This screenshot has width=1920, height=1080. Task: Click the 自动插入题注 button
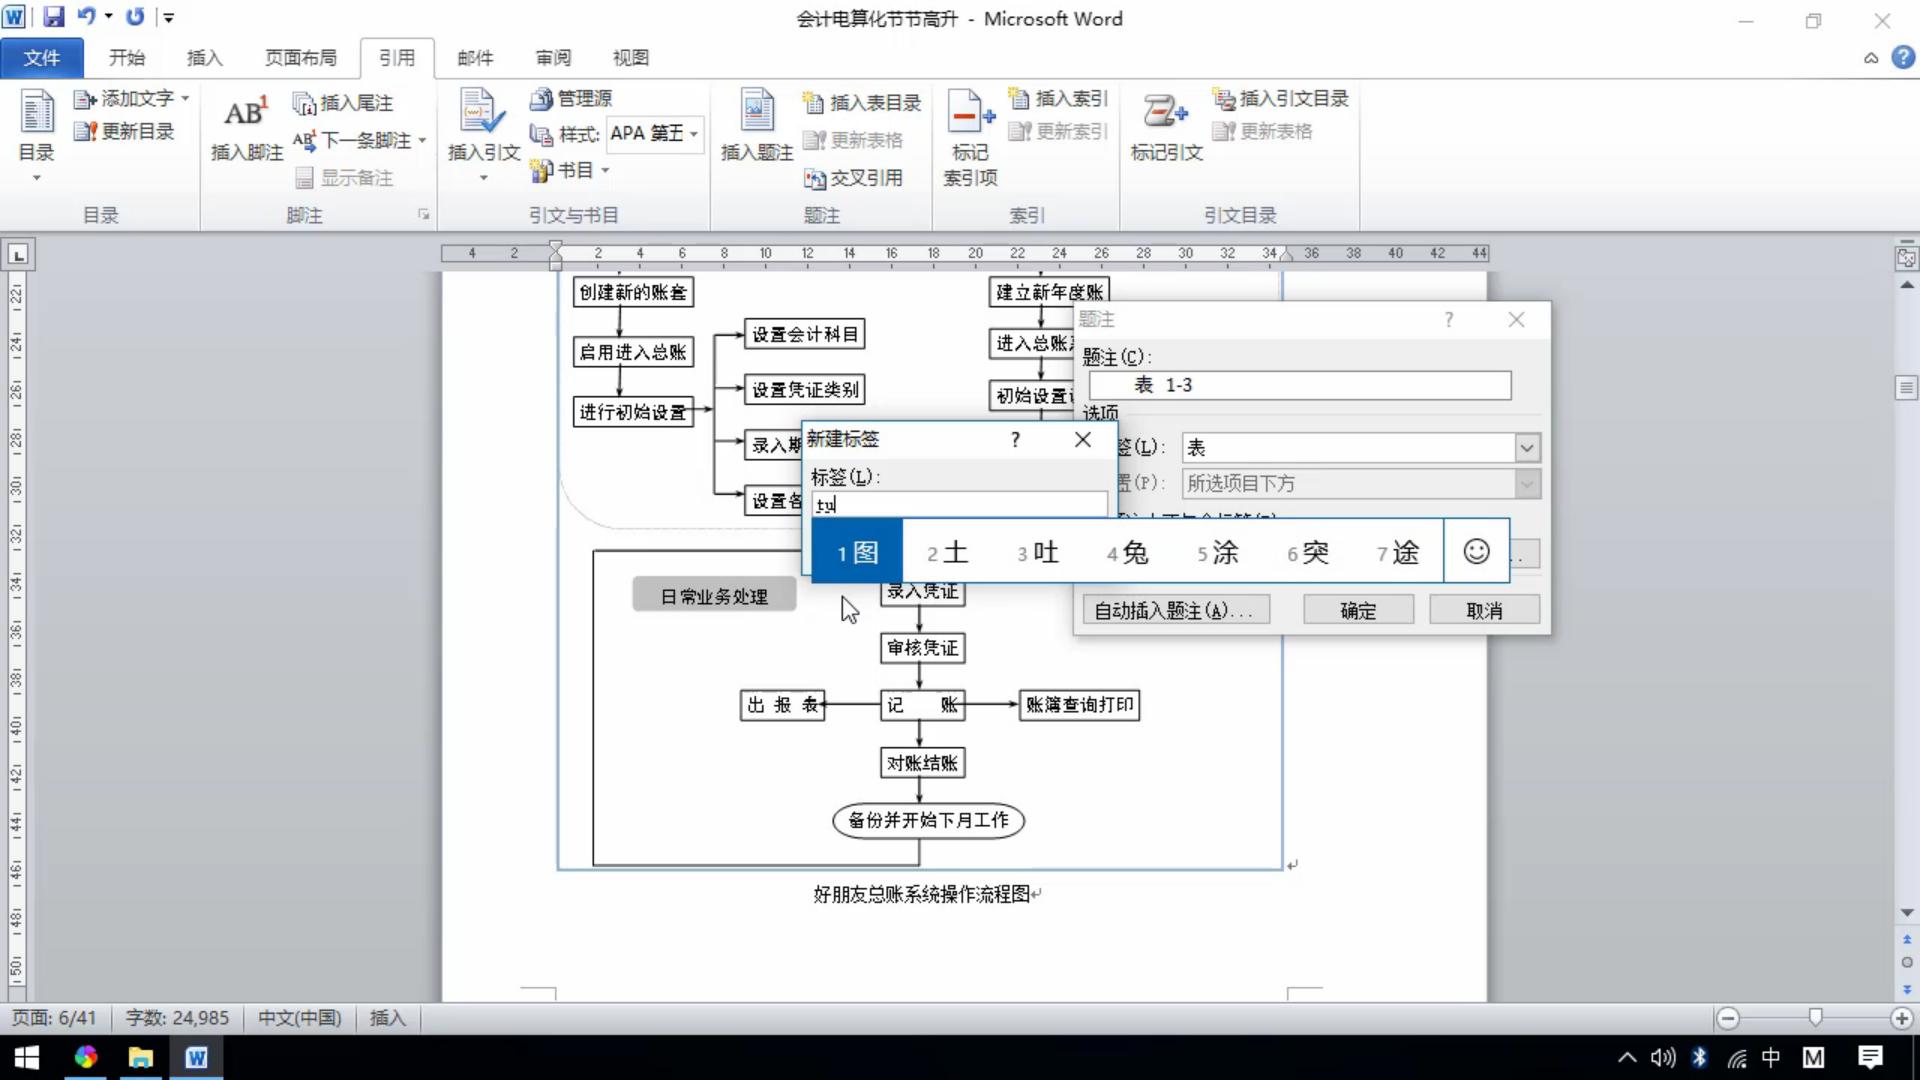(x=1175, y=610)
